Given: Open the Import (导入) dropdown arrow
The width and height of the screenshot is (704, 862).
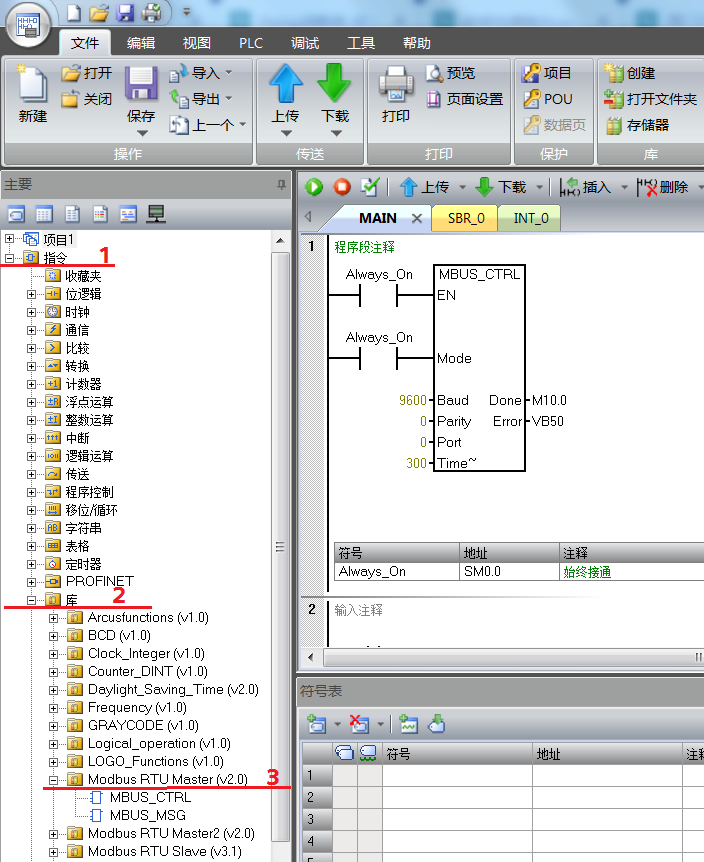Looking at the screenshot, I should pyautogui.click(x=228, y=73).
